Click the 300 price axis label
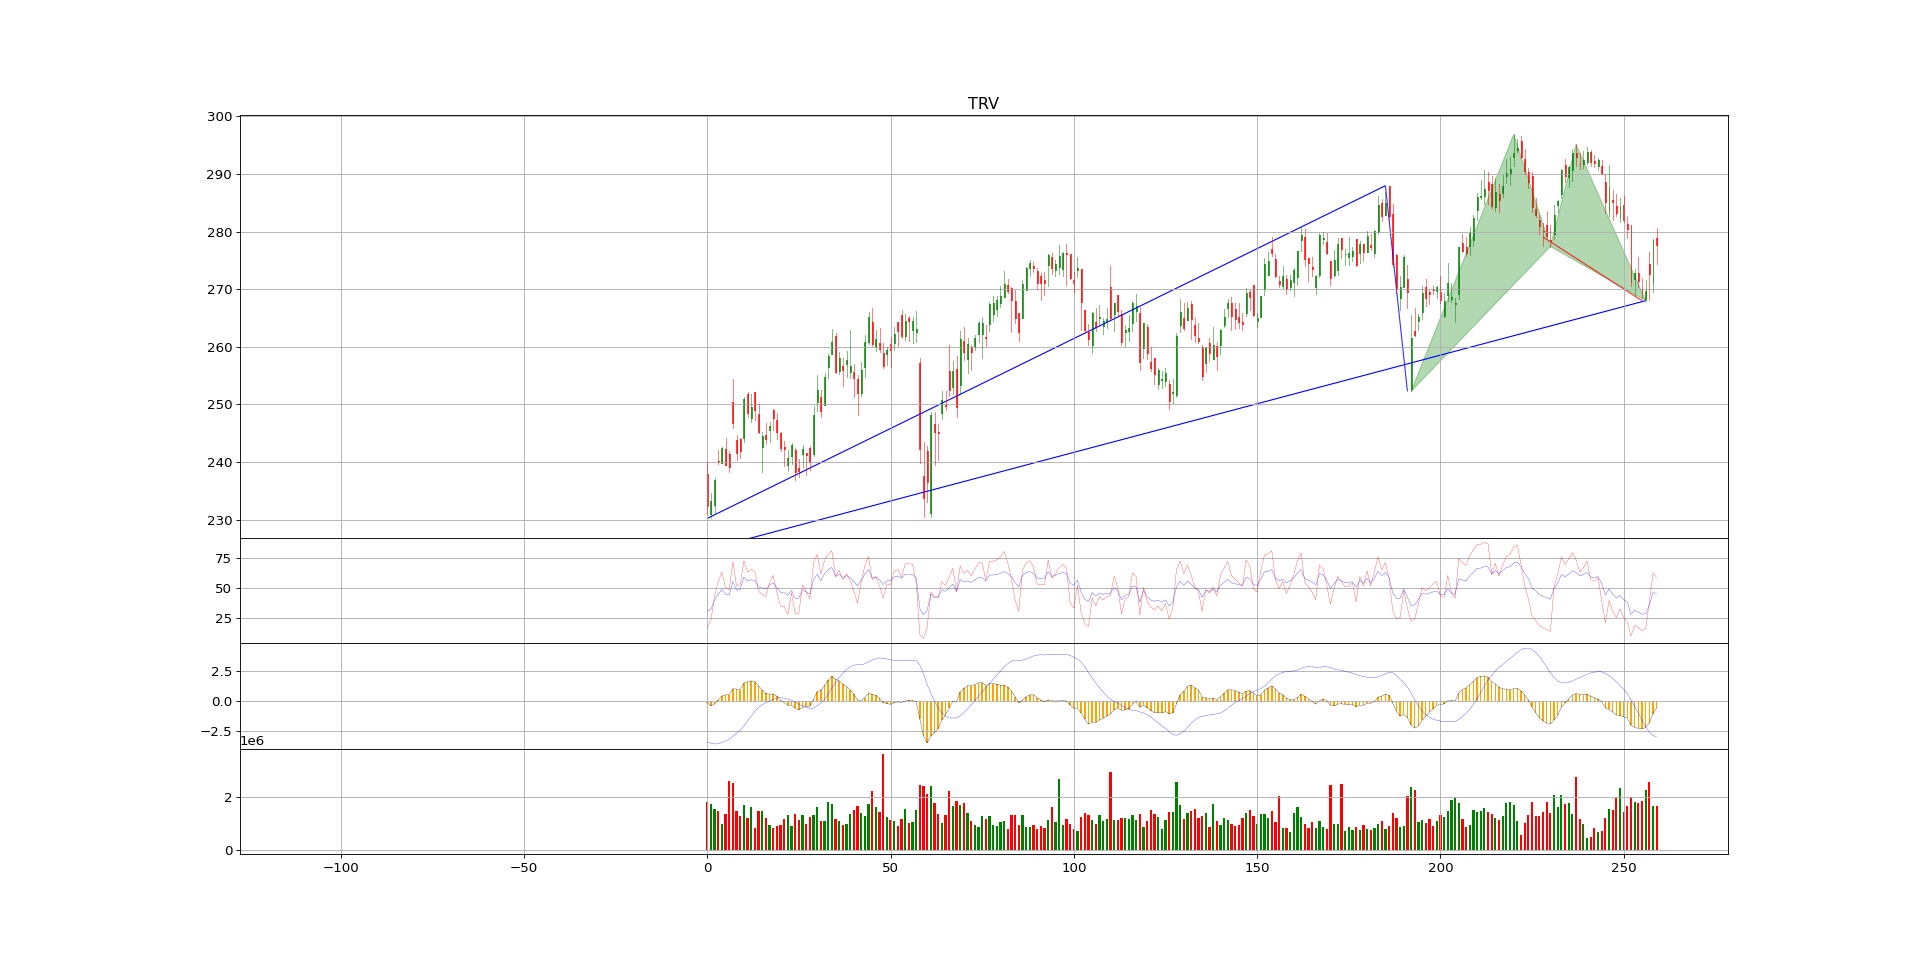1920x960 pixels. pos(220,117)
